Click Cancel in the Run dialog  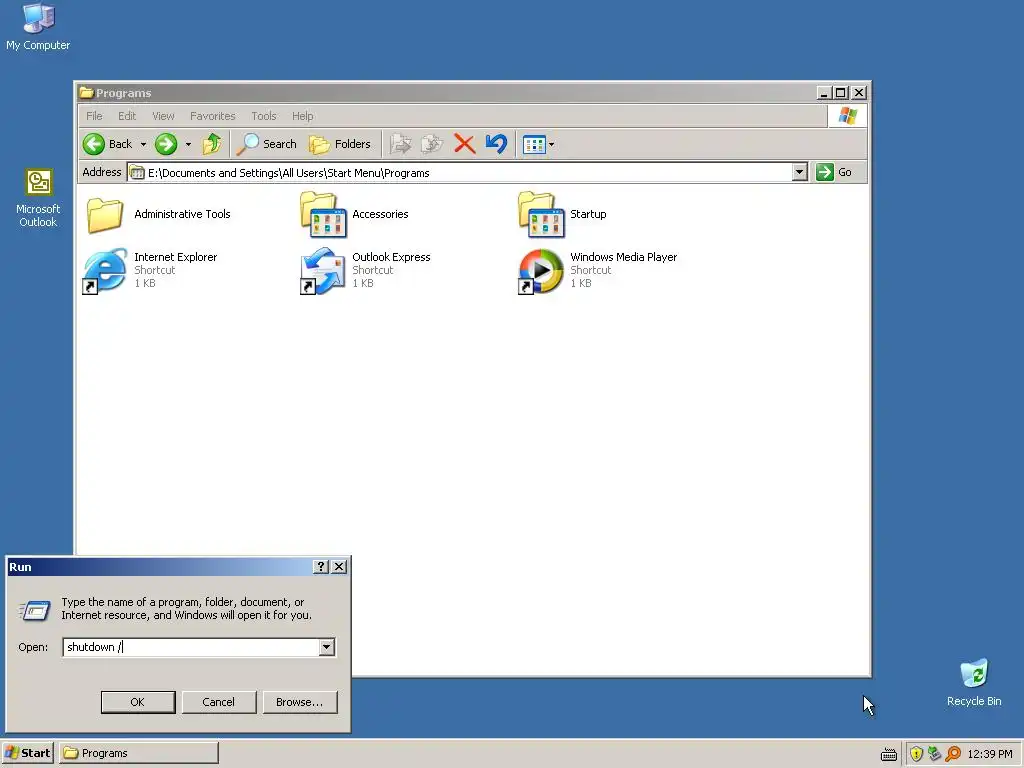218,702
